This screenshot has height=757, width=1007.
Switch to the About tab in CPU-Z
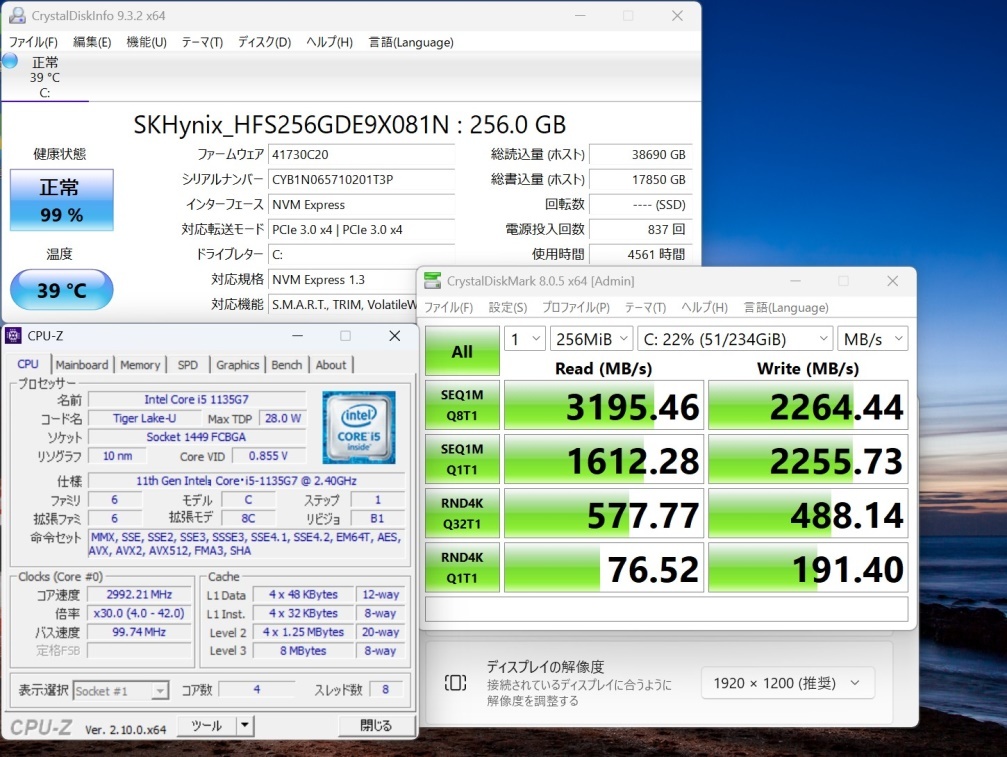coord(331,365)
